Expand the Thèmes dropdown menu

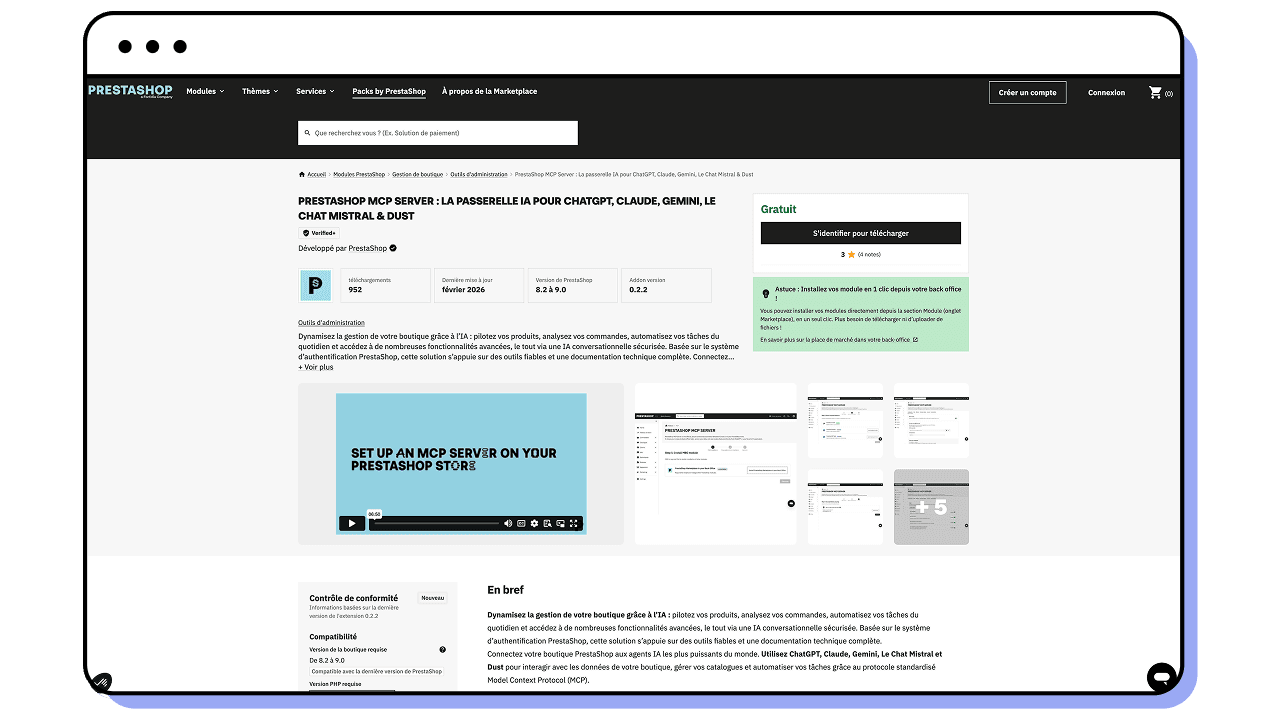pyautogui.click(x=260, y=92)
